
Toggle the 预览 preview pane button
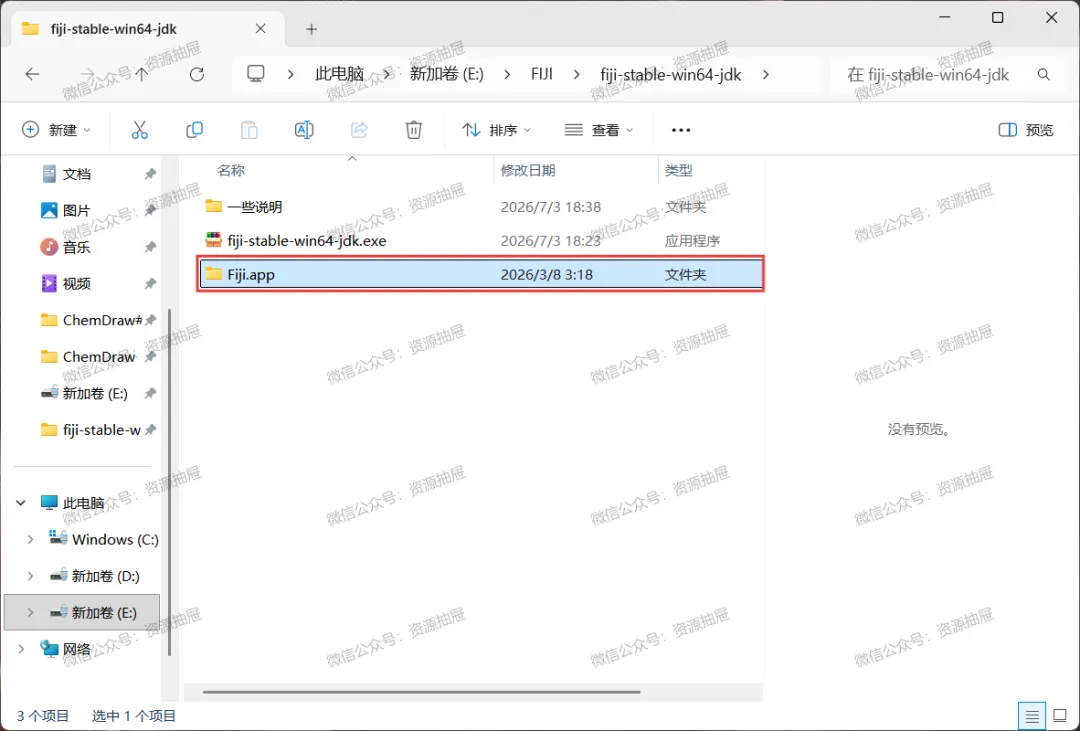pos(1026,130)
